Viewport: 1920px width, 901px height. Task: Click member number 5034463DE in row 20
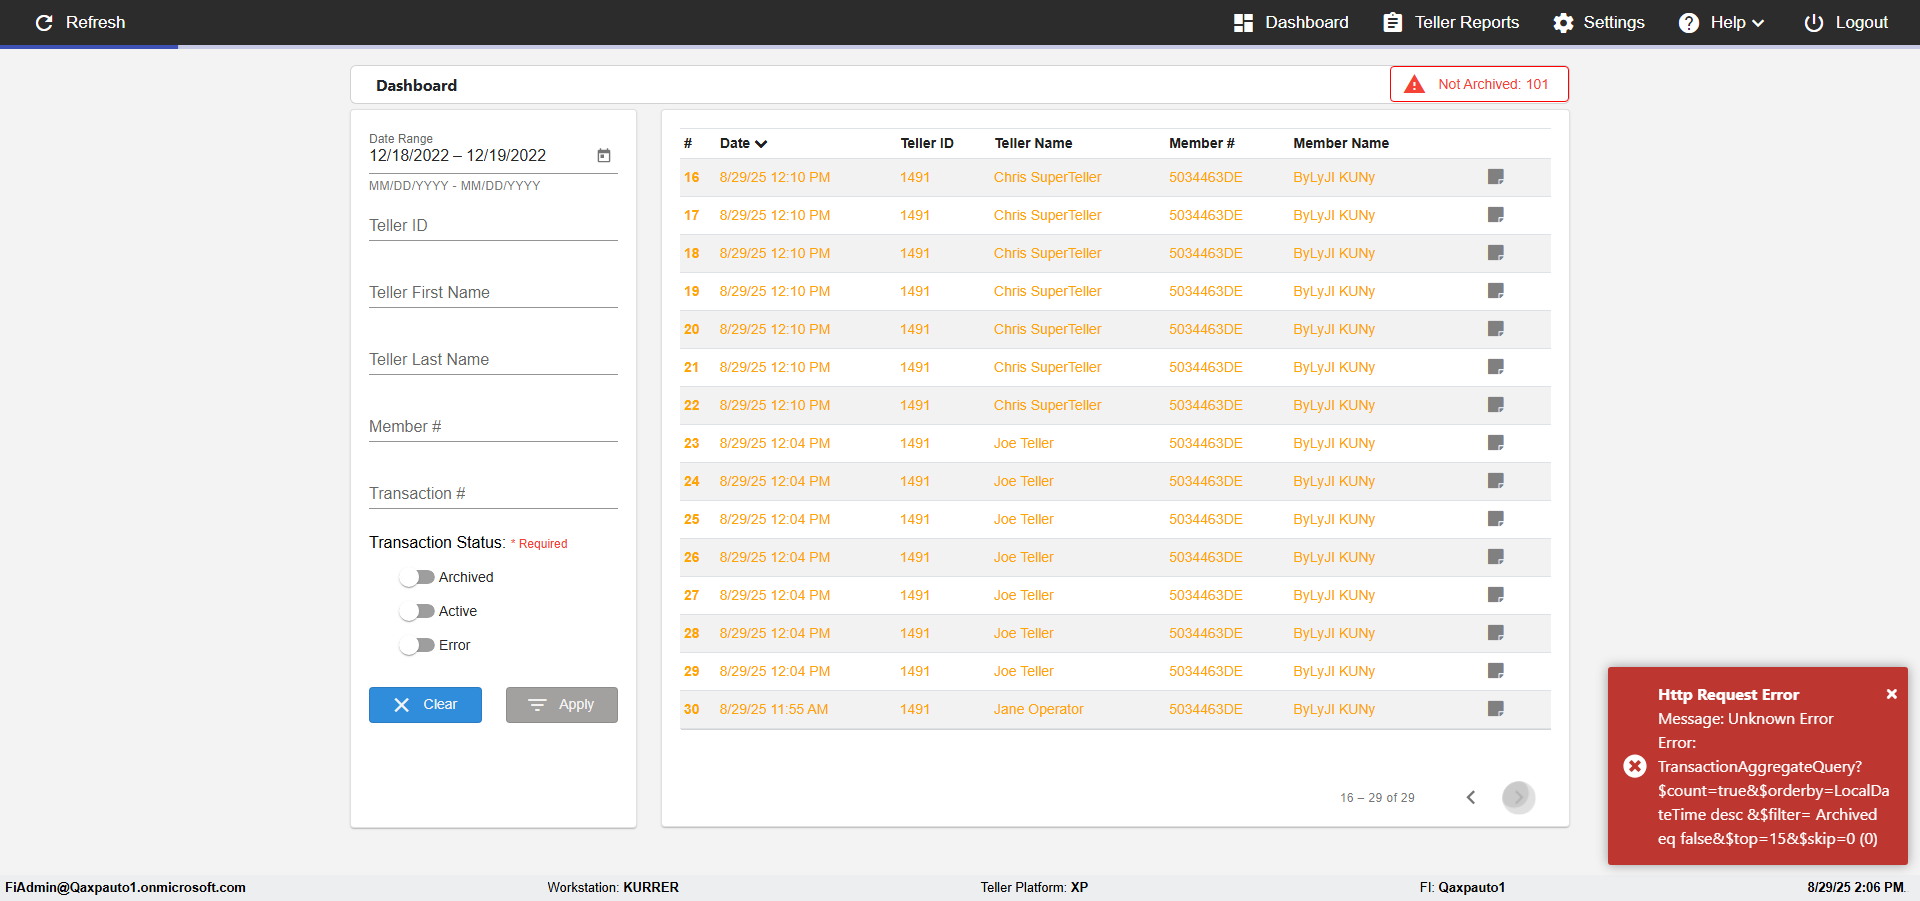(1206, 329)
